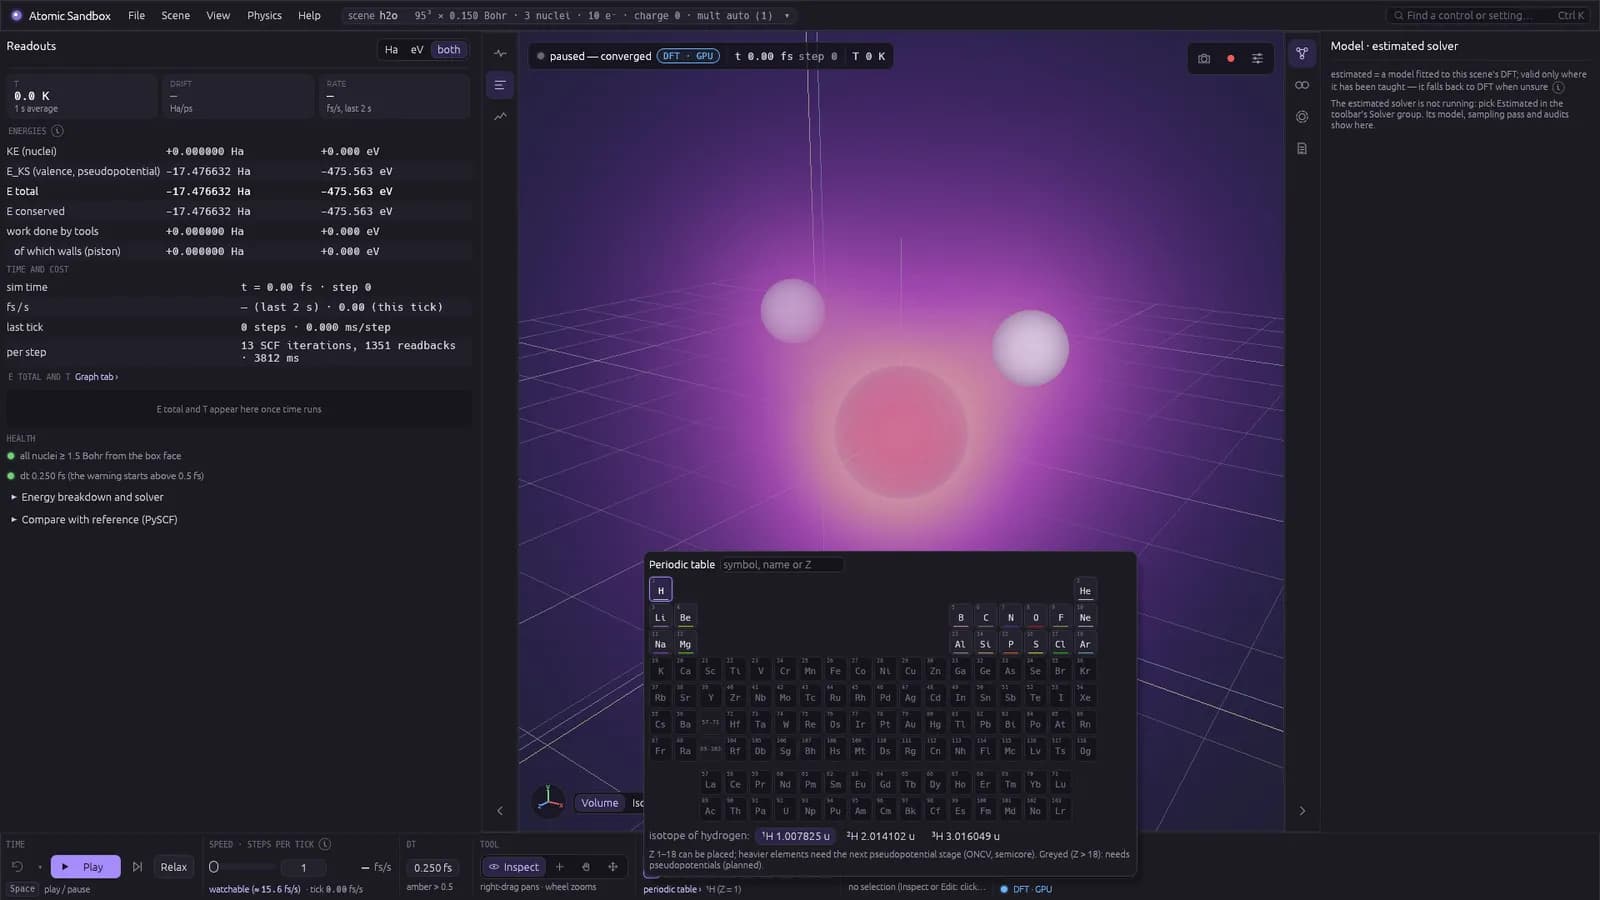Start recording with the red dot button
This screenshot has width=1600, height=900.
click(x=1231, y=59)
